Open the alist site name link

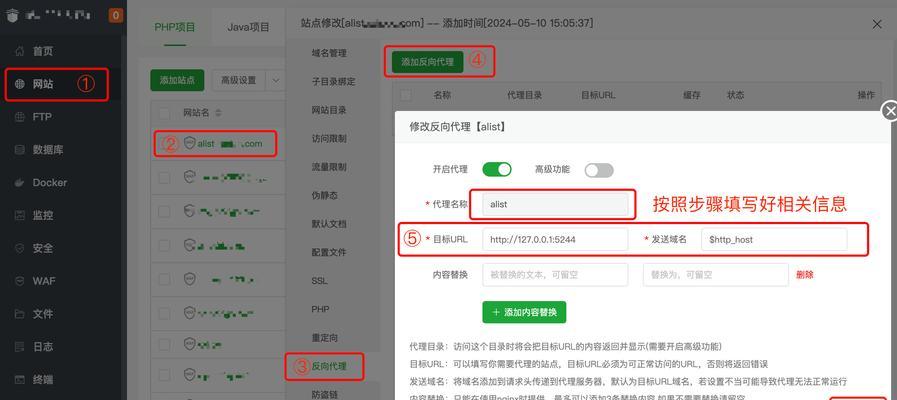click(229, 144)
